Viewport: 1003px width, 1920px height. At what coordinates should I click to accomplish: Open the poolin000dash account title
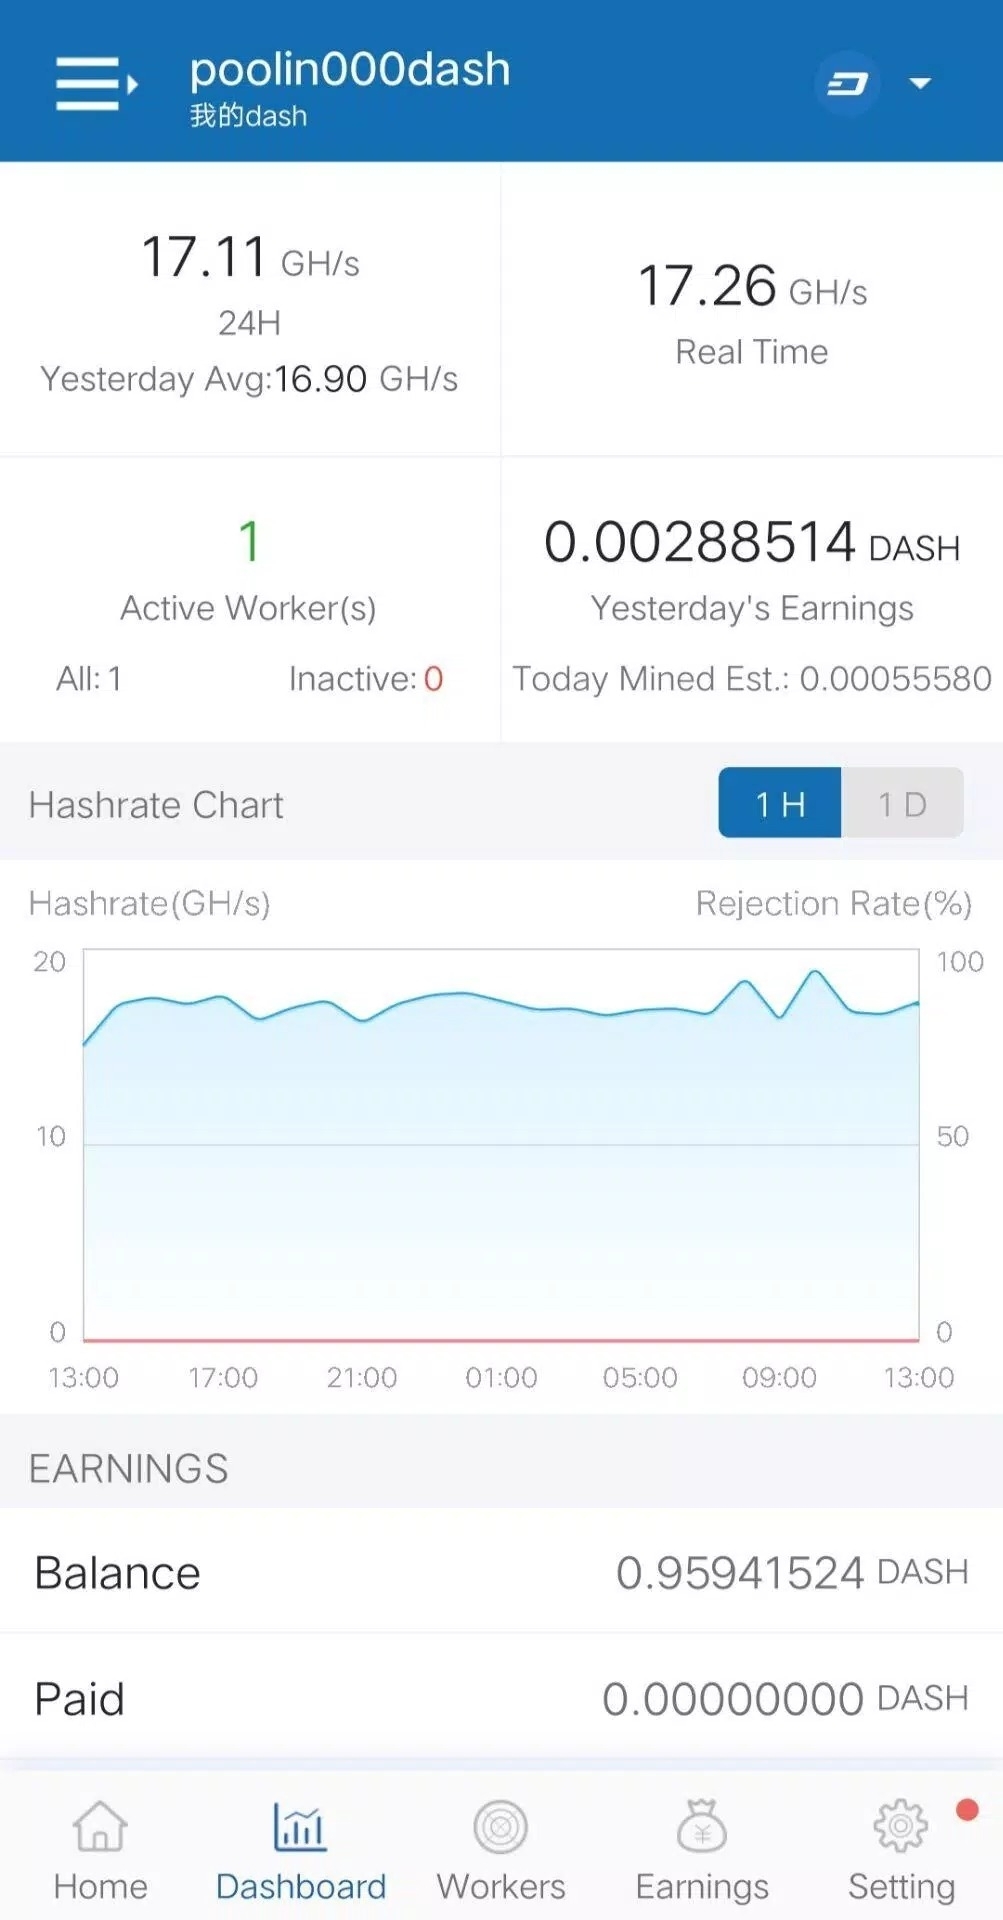350,70
